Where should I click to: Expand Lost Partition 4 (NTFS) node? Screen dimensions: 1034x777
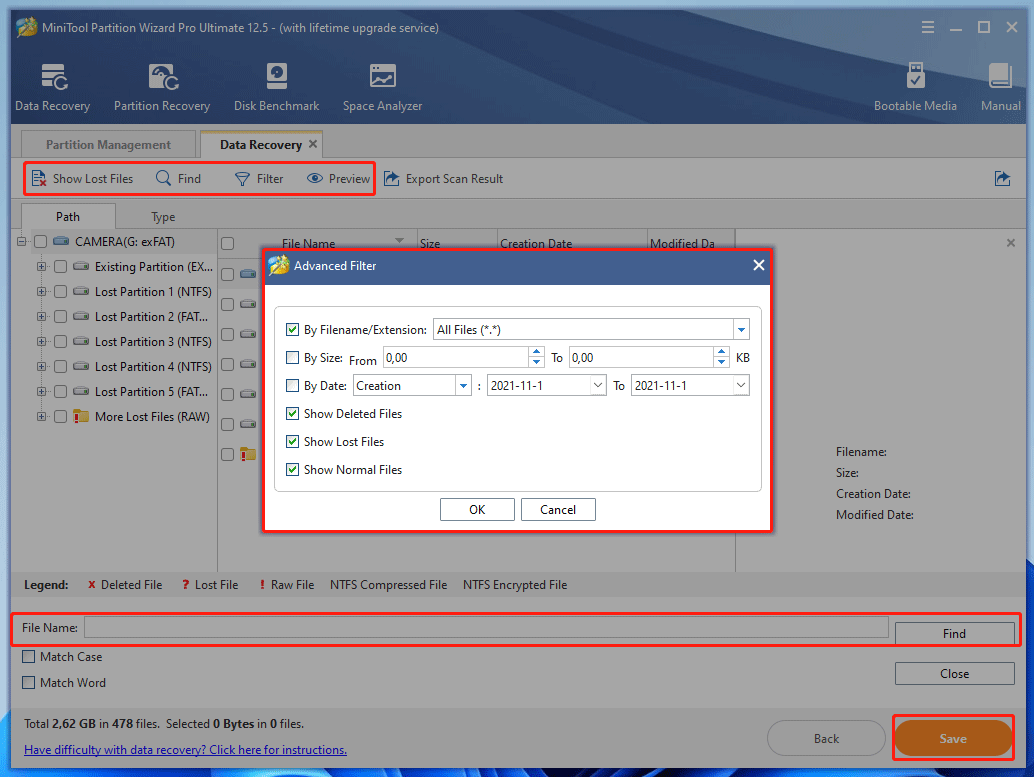[42, 367]
